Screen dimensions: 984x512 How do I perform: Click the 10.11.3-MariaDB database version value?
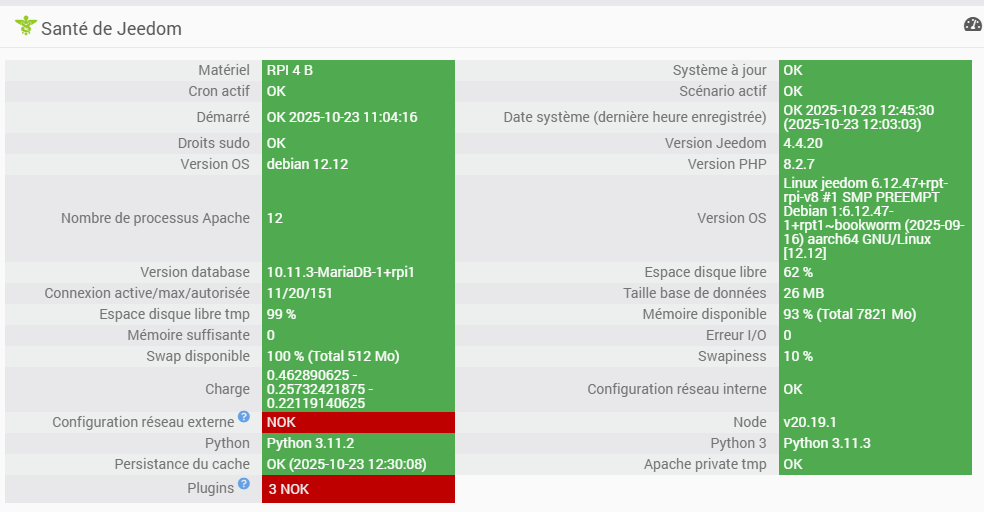[x=340, y=272]
